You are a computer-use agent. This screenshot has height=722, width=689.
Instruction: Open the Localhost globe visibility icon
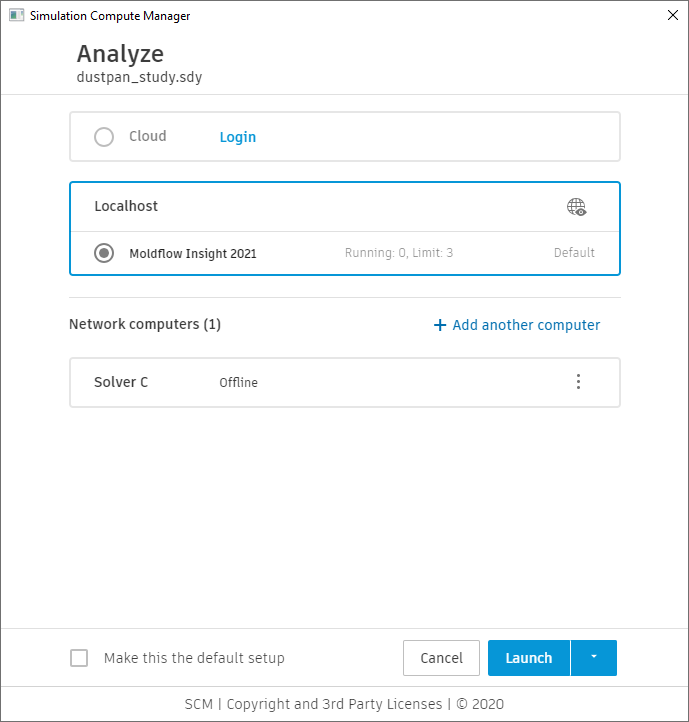coord(576,207)
